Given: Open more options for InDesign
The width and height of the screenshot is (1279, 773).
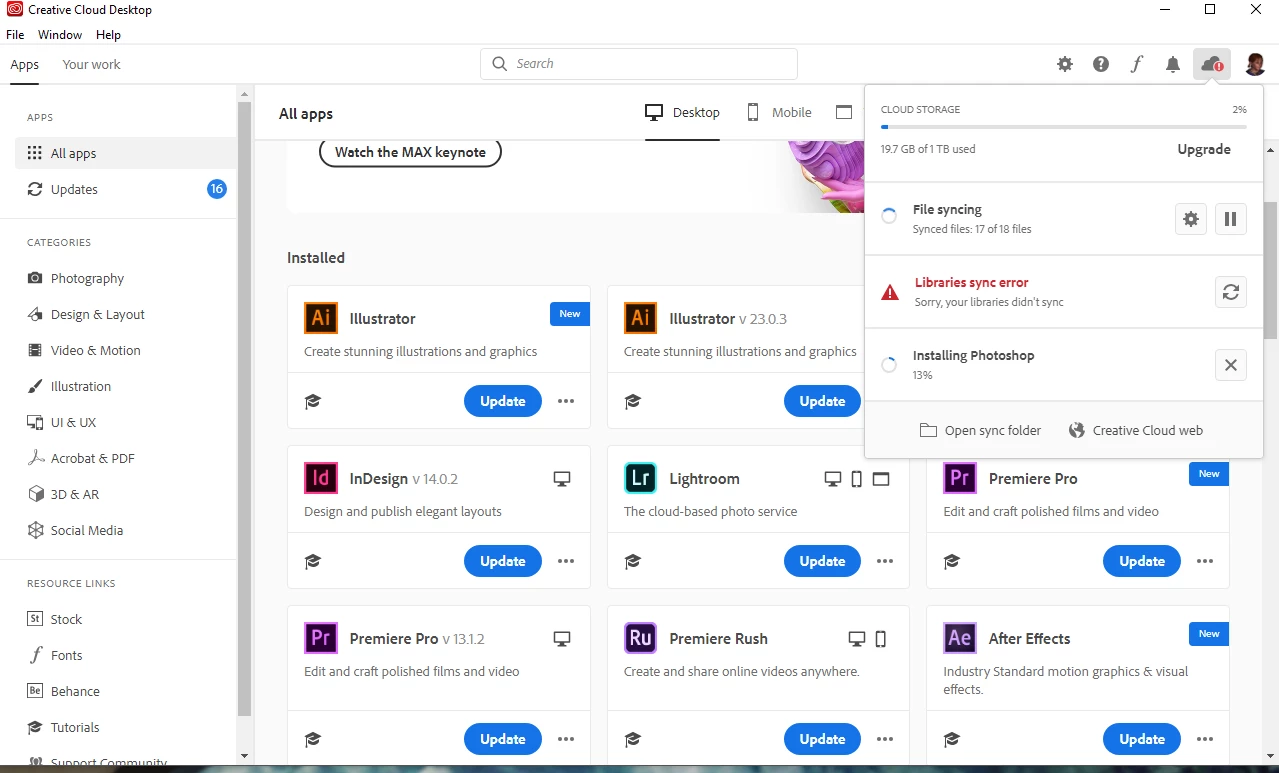Looking at the screenshot, I should 566,561.
